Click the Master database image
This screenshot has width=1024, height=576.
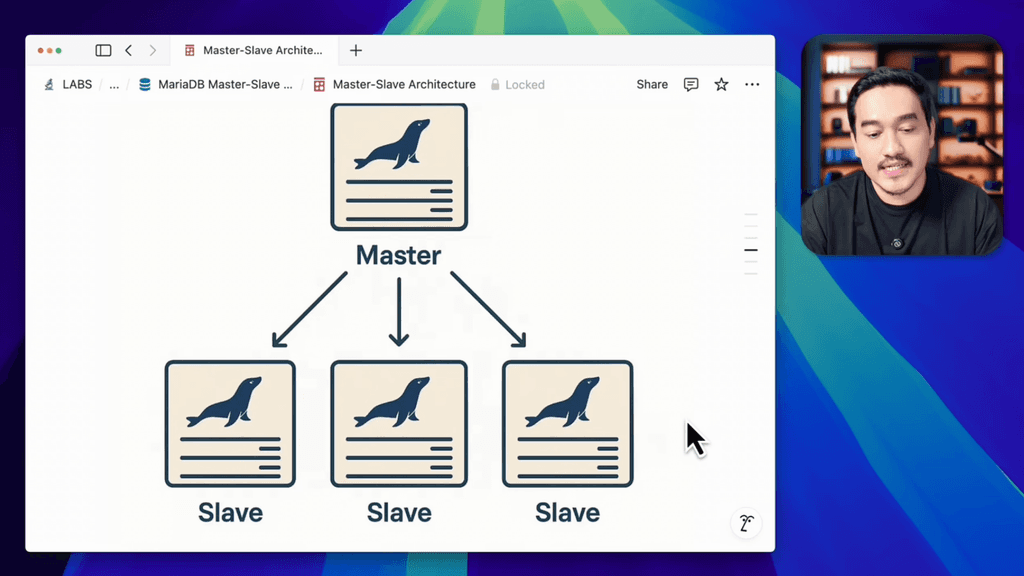tap(399, 167)
